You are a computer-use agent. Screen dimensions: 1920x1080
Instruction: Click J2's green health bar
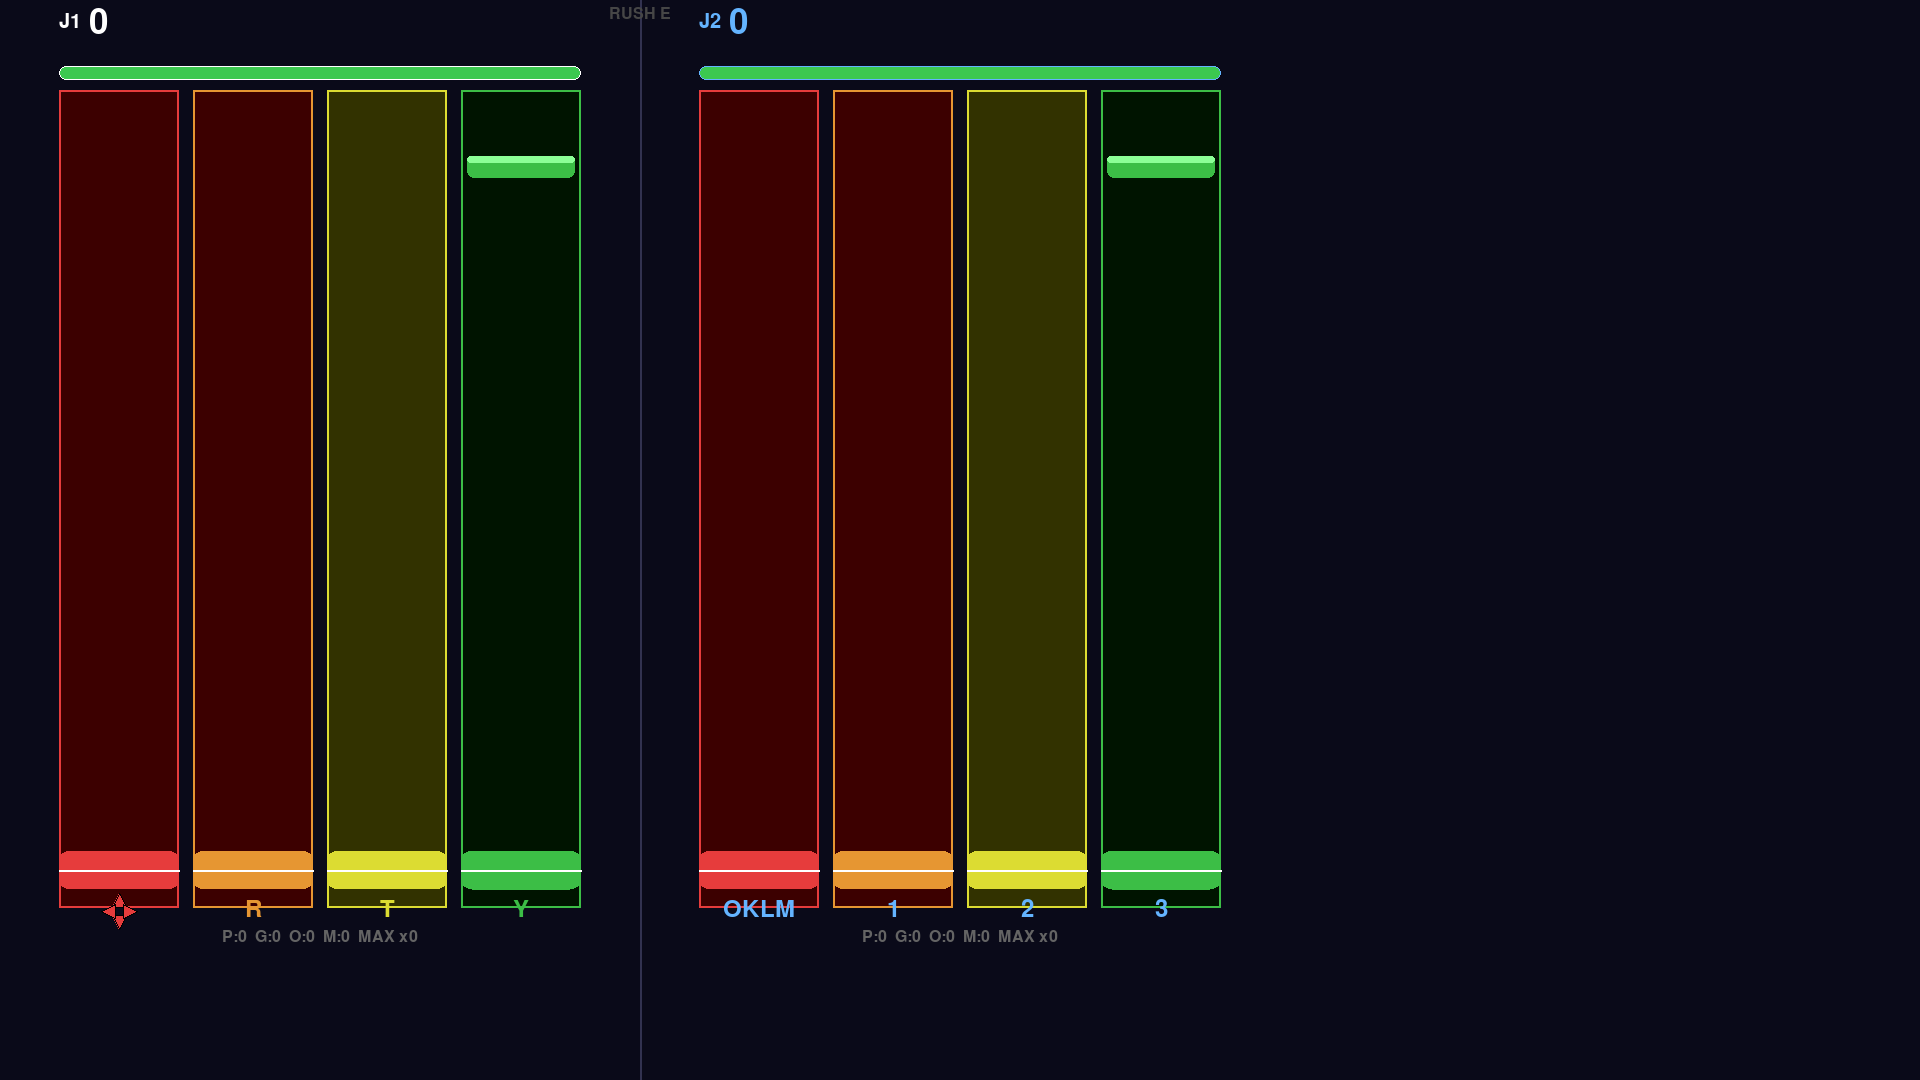point(960,73)
